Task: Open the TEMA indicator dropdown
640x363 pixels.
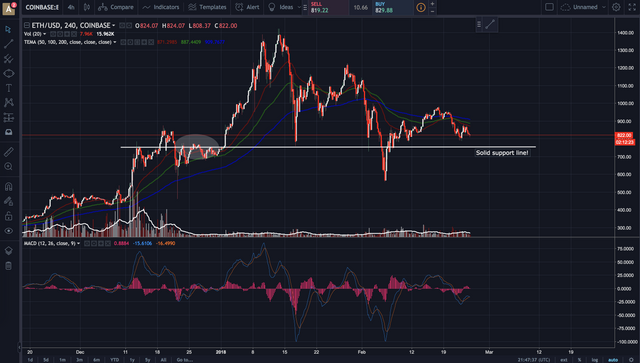Action: click(x=115, y=42)
